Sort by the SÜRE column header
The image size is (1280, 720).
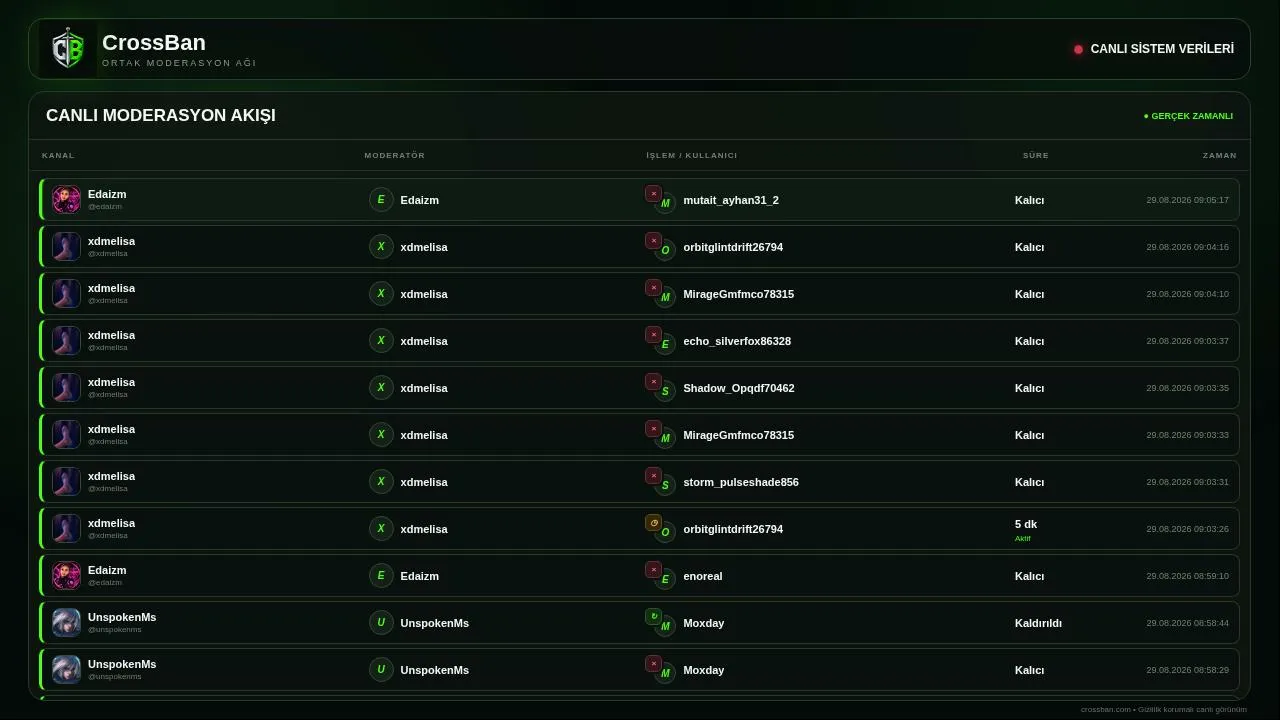pos(1035,155)
